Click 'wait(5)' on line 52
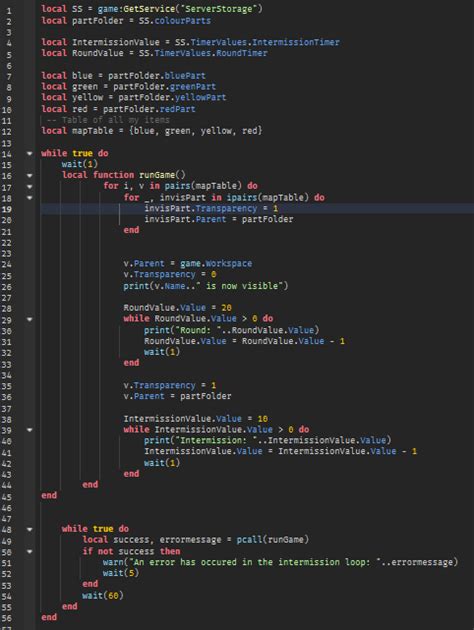Image resolution: width=474 pixels, height=630 pixels. pyautogui.click(x=121, y=573)
